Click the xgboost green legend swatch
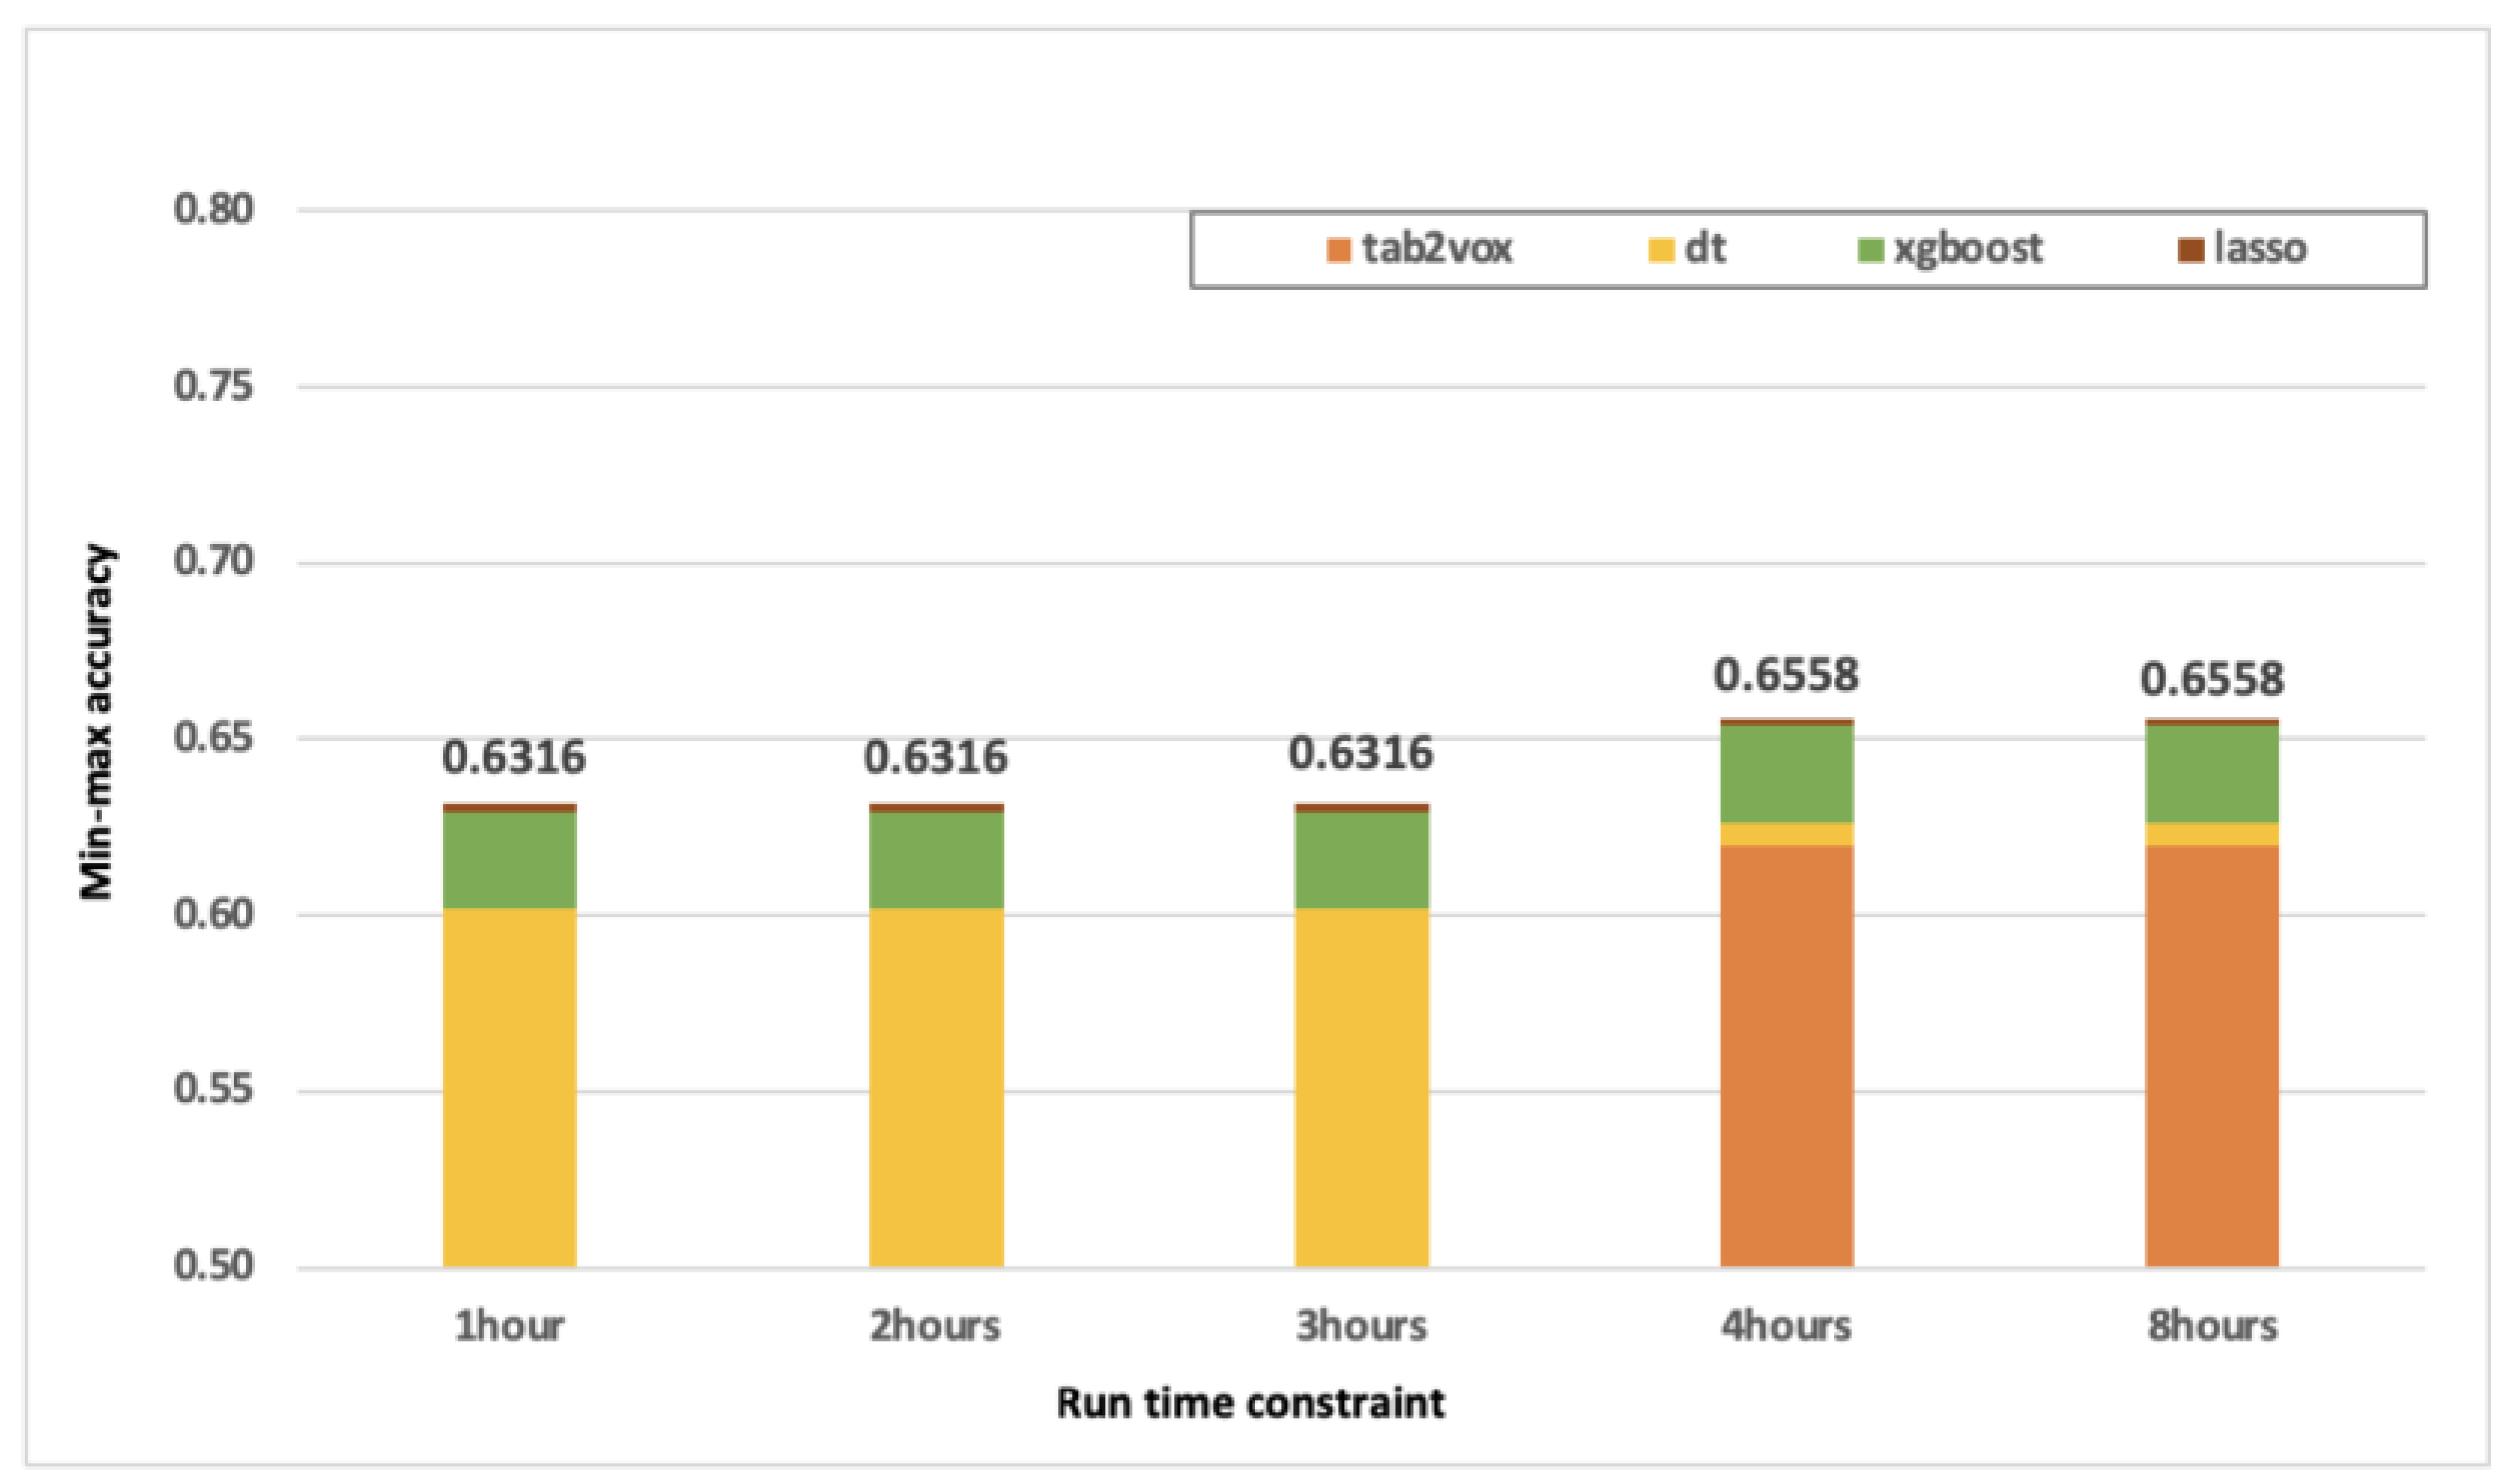 (1870, 250)
